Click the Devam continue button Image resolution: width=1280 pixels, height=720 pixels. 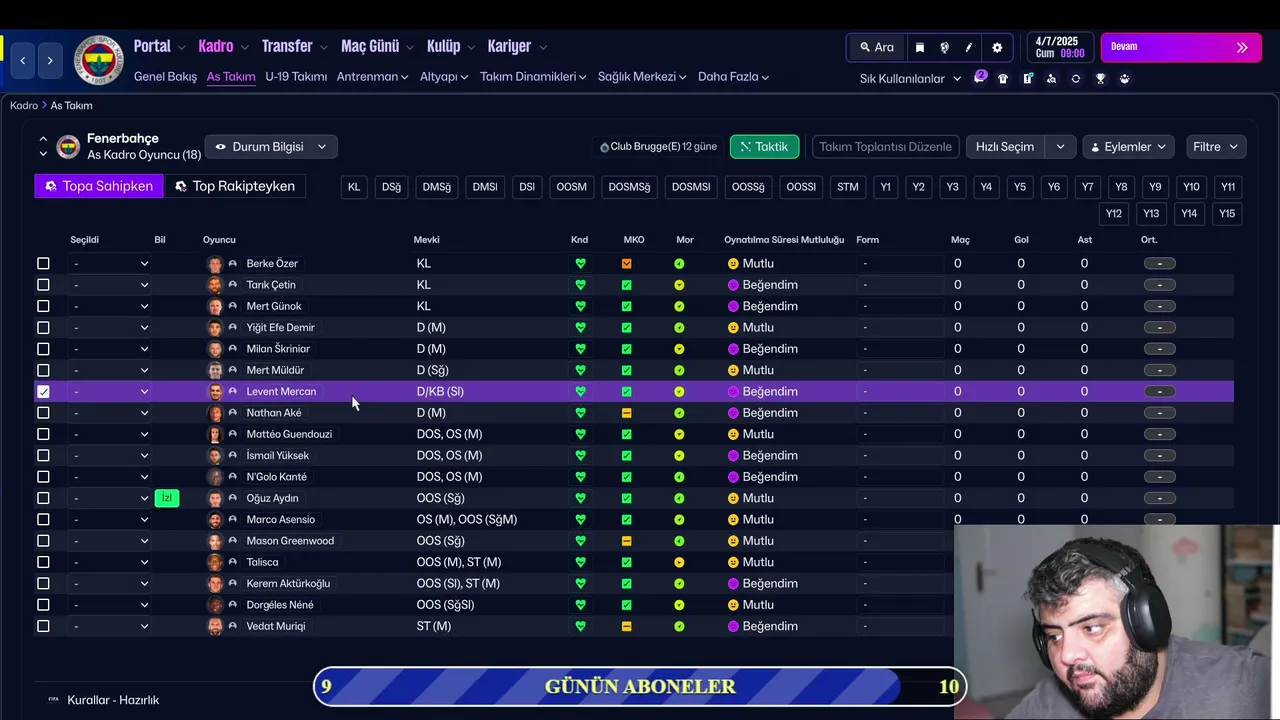click(x=1181, y=47)
